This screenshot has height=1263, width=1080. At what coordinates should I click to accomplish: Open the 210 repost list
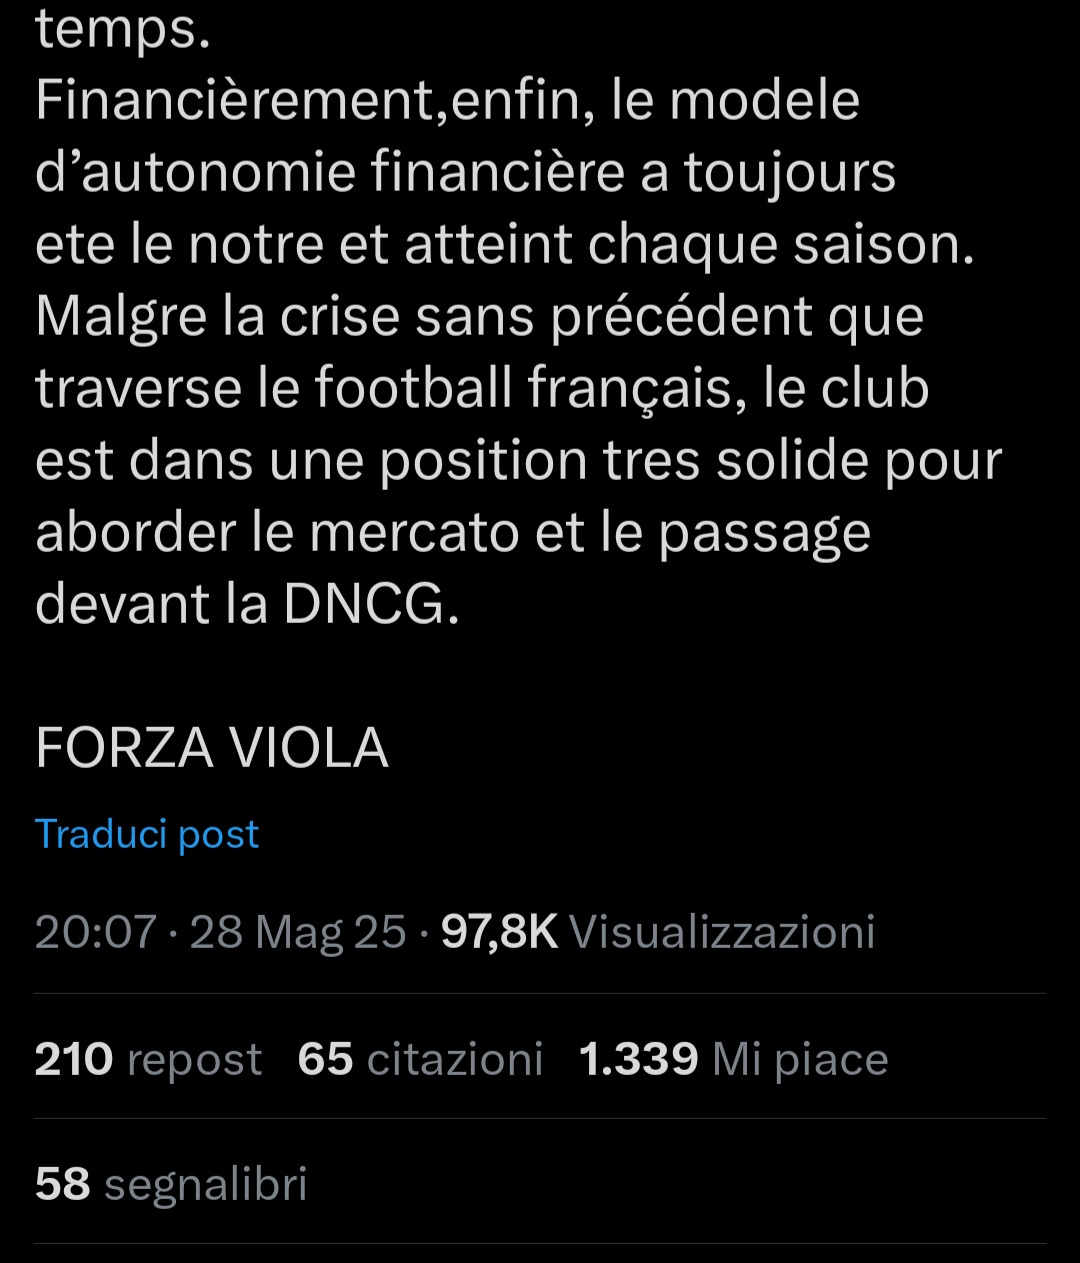coord(148,1059)
